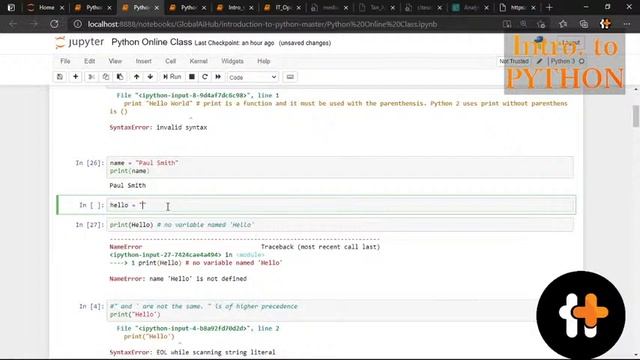This screenshot has width=640, height=360.
Task: Open the Help menu
Action: [264, 61]
